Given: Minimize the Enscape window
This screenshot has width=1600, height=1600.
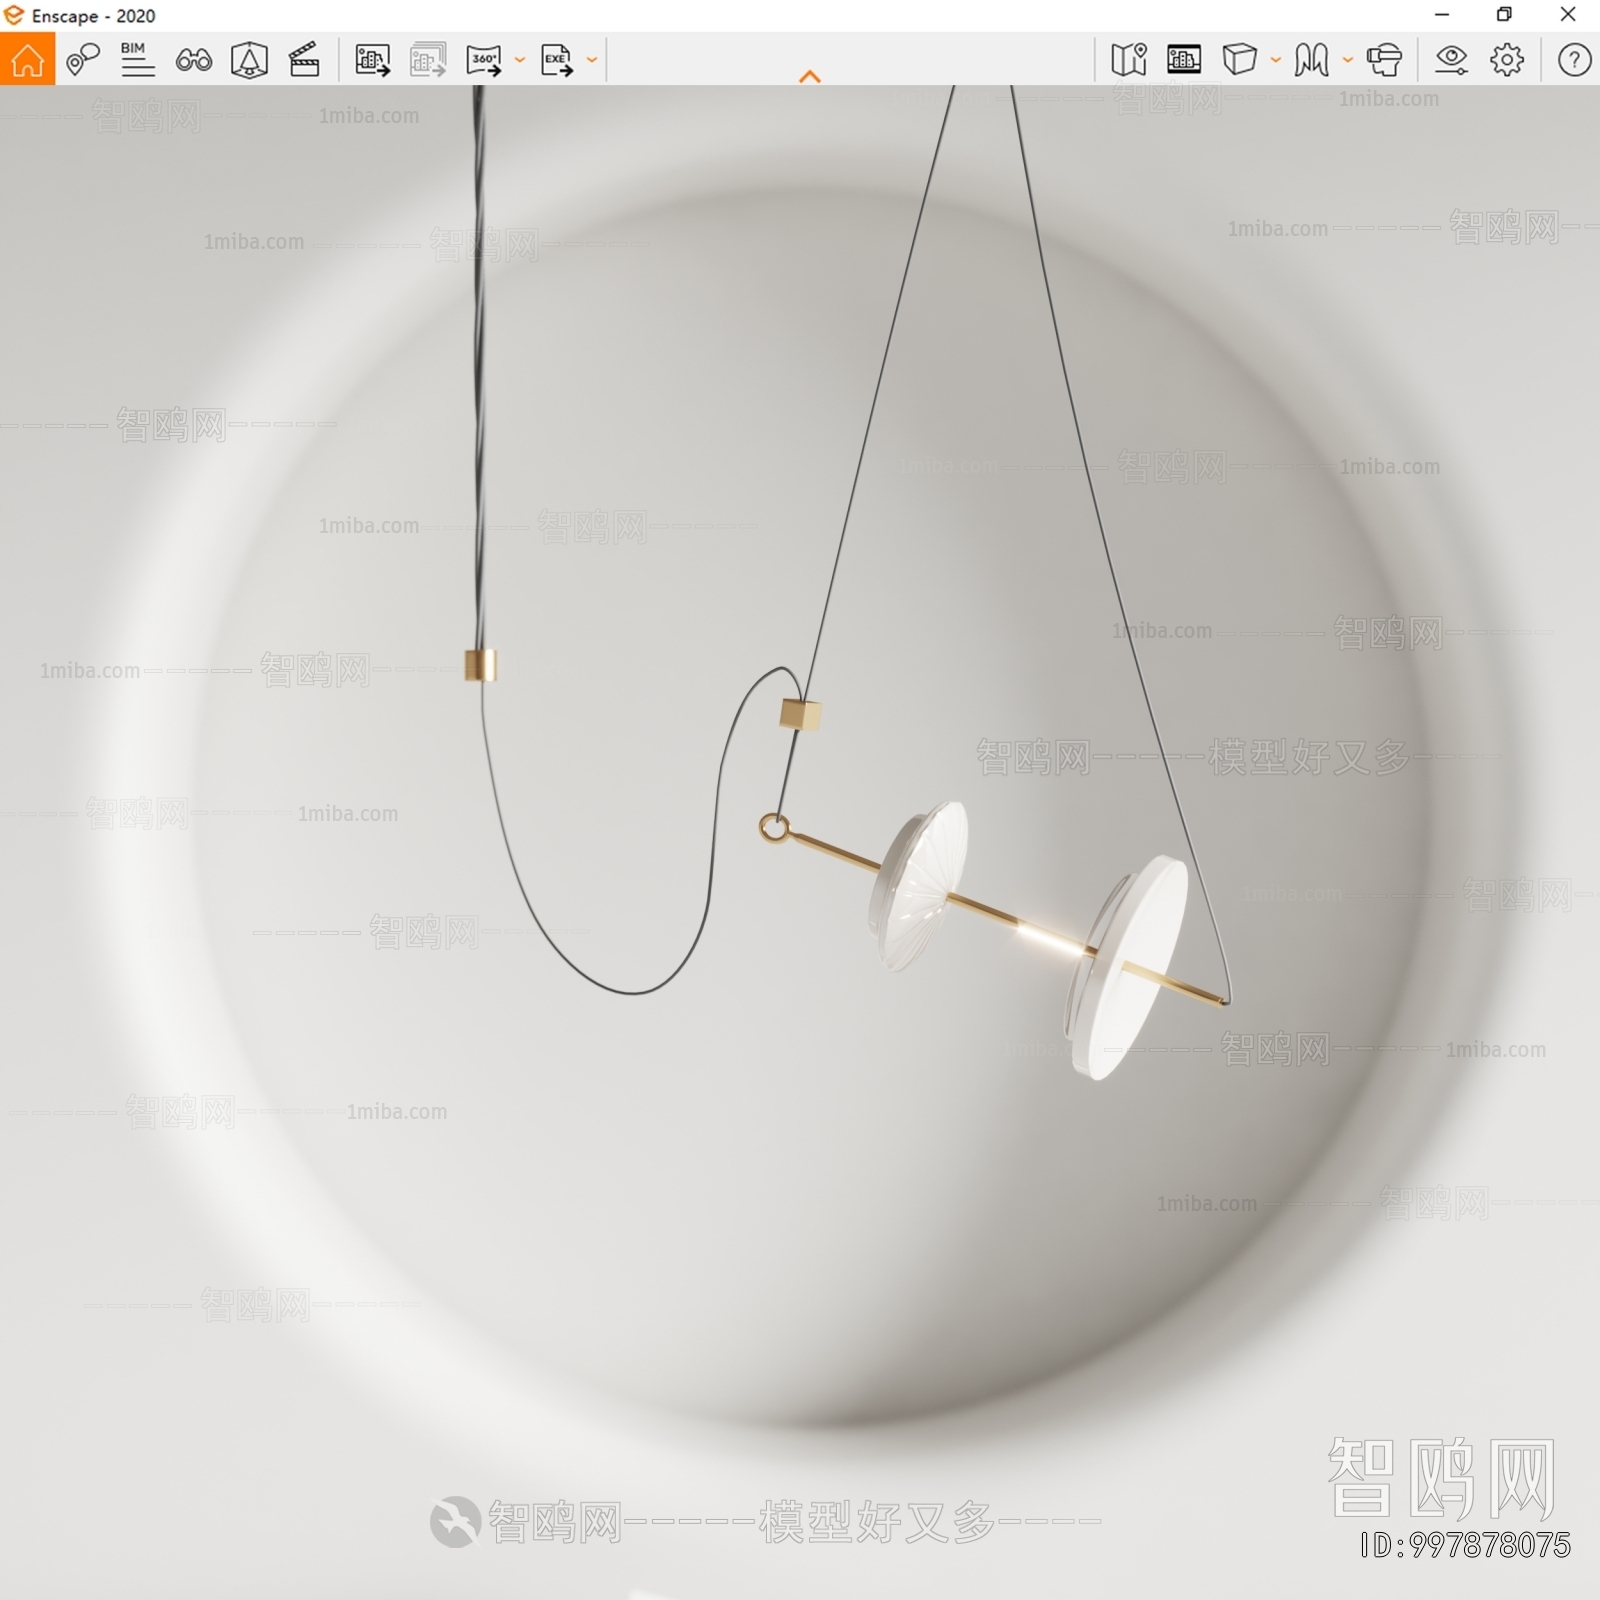Looking at the screenshot, I should click(x=1441, y=15).
